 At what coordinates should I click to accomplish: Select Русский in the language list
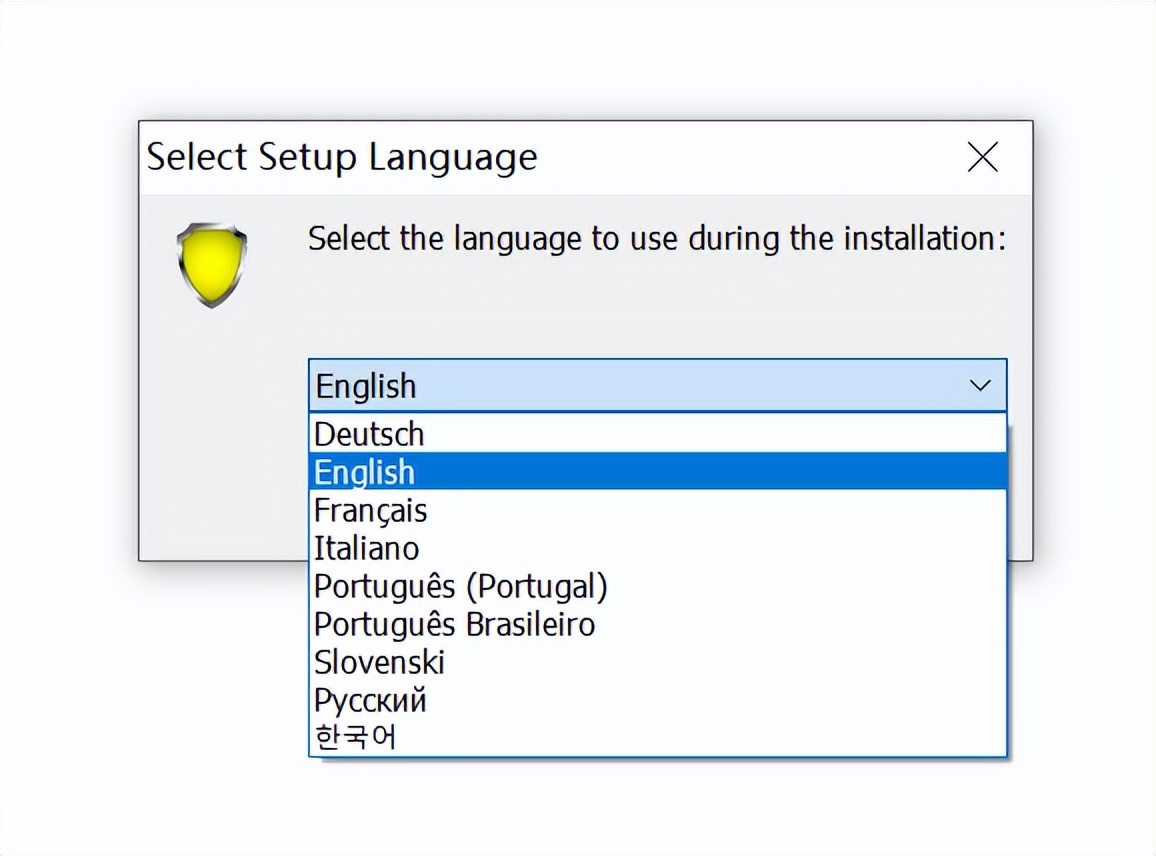[x=370, y=700]
